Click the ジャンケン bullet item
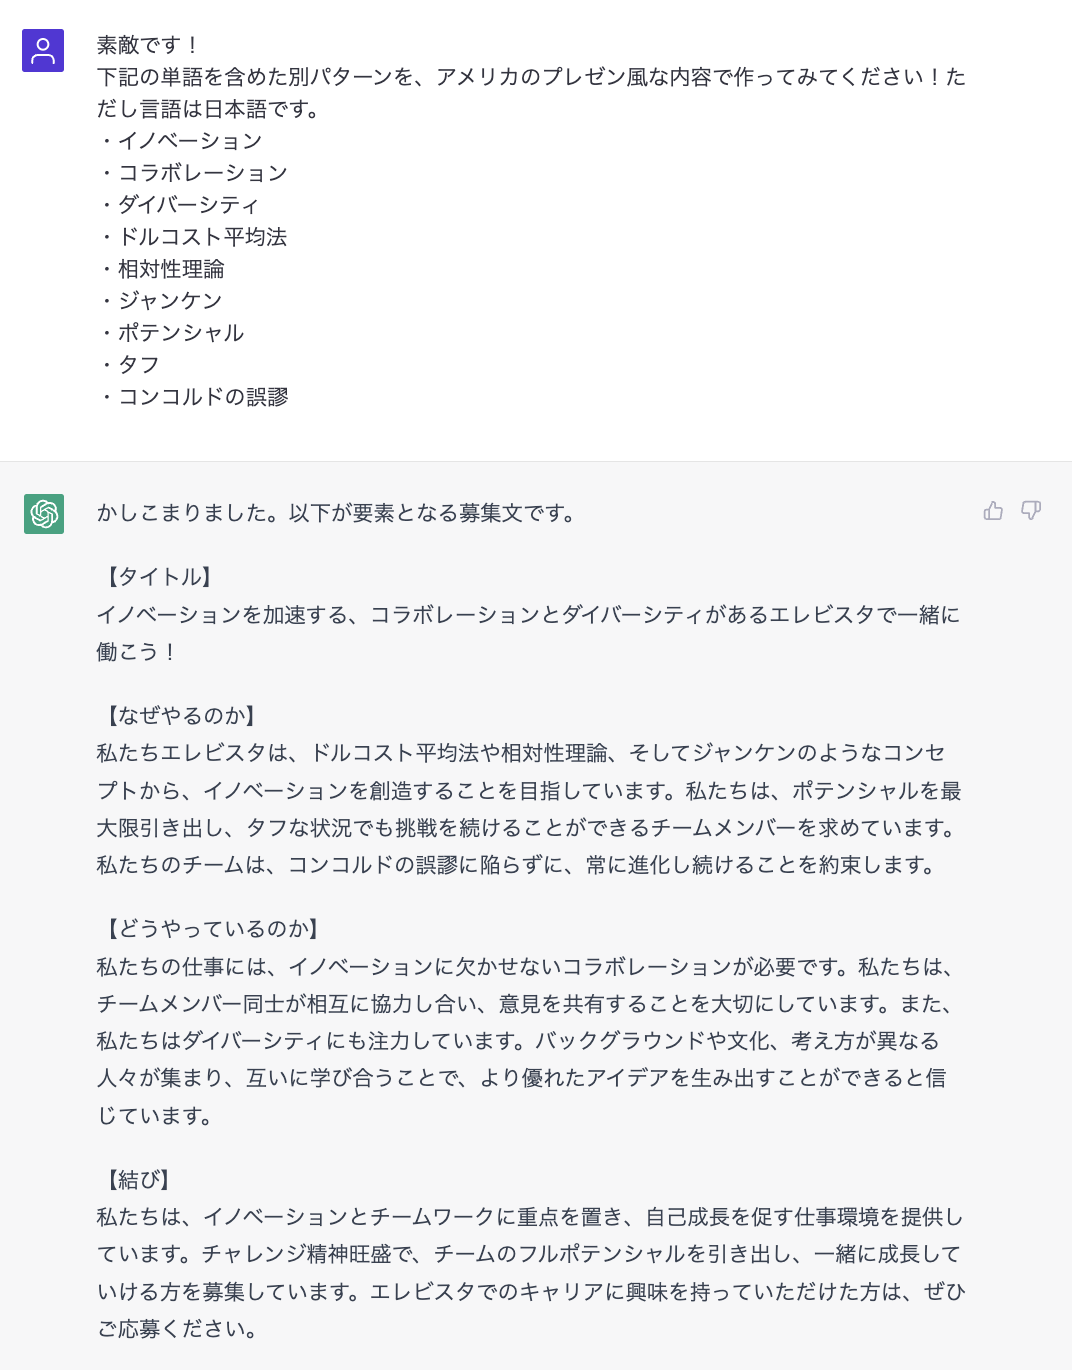The image size is (1072, 1370). [170, 301]
